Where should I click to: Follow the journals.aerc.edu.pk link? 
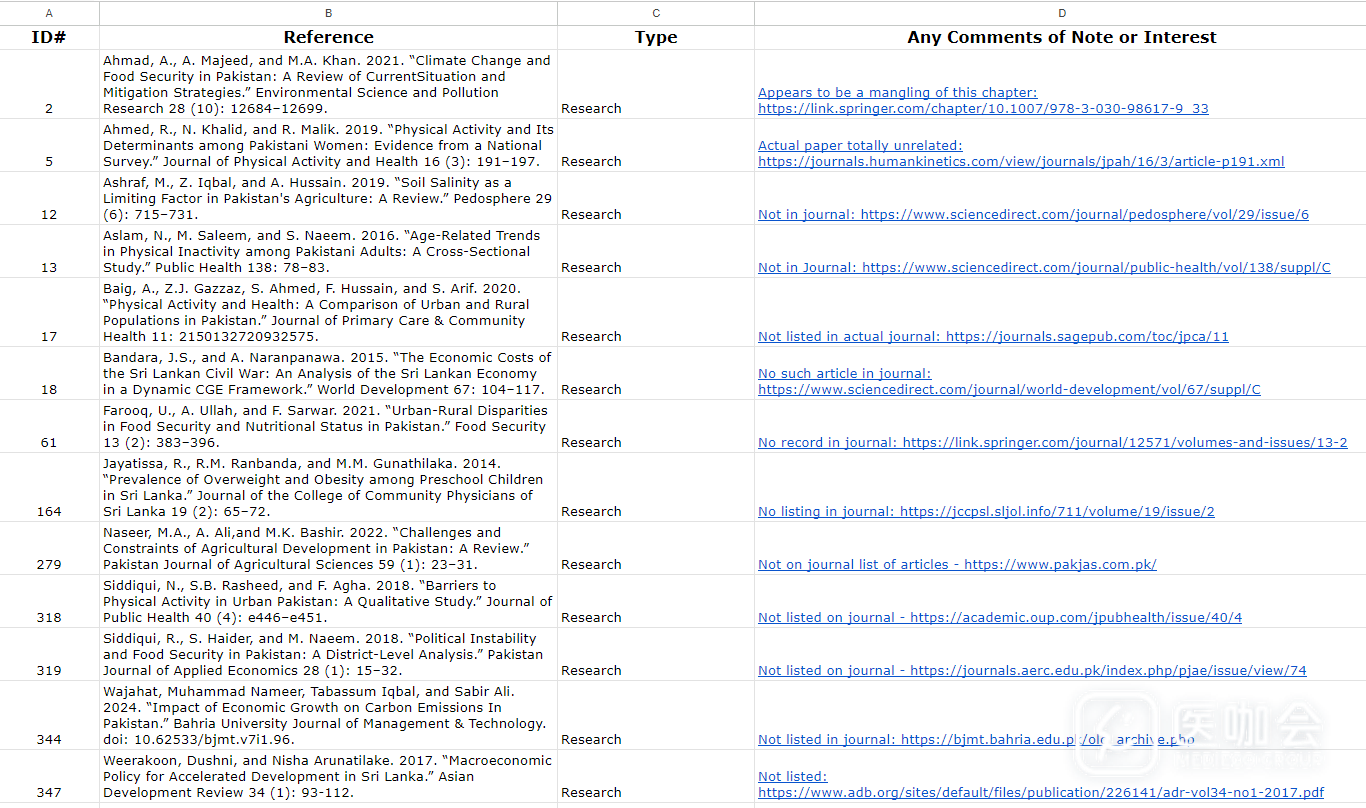pos(1032,670)
